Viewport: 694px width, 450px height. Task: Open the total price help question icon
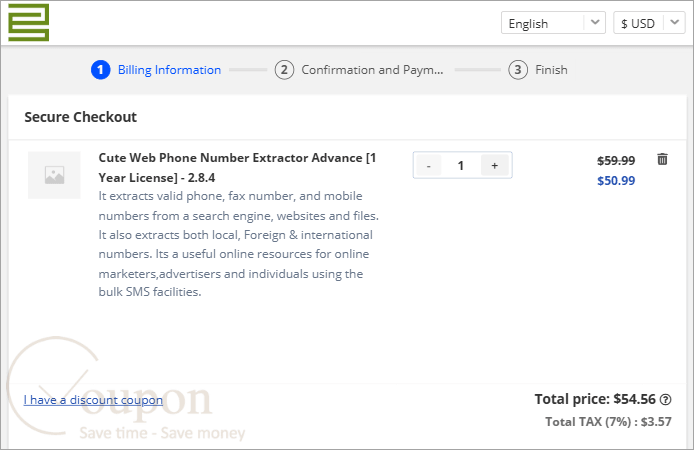[665, 400]
